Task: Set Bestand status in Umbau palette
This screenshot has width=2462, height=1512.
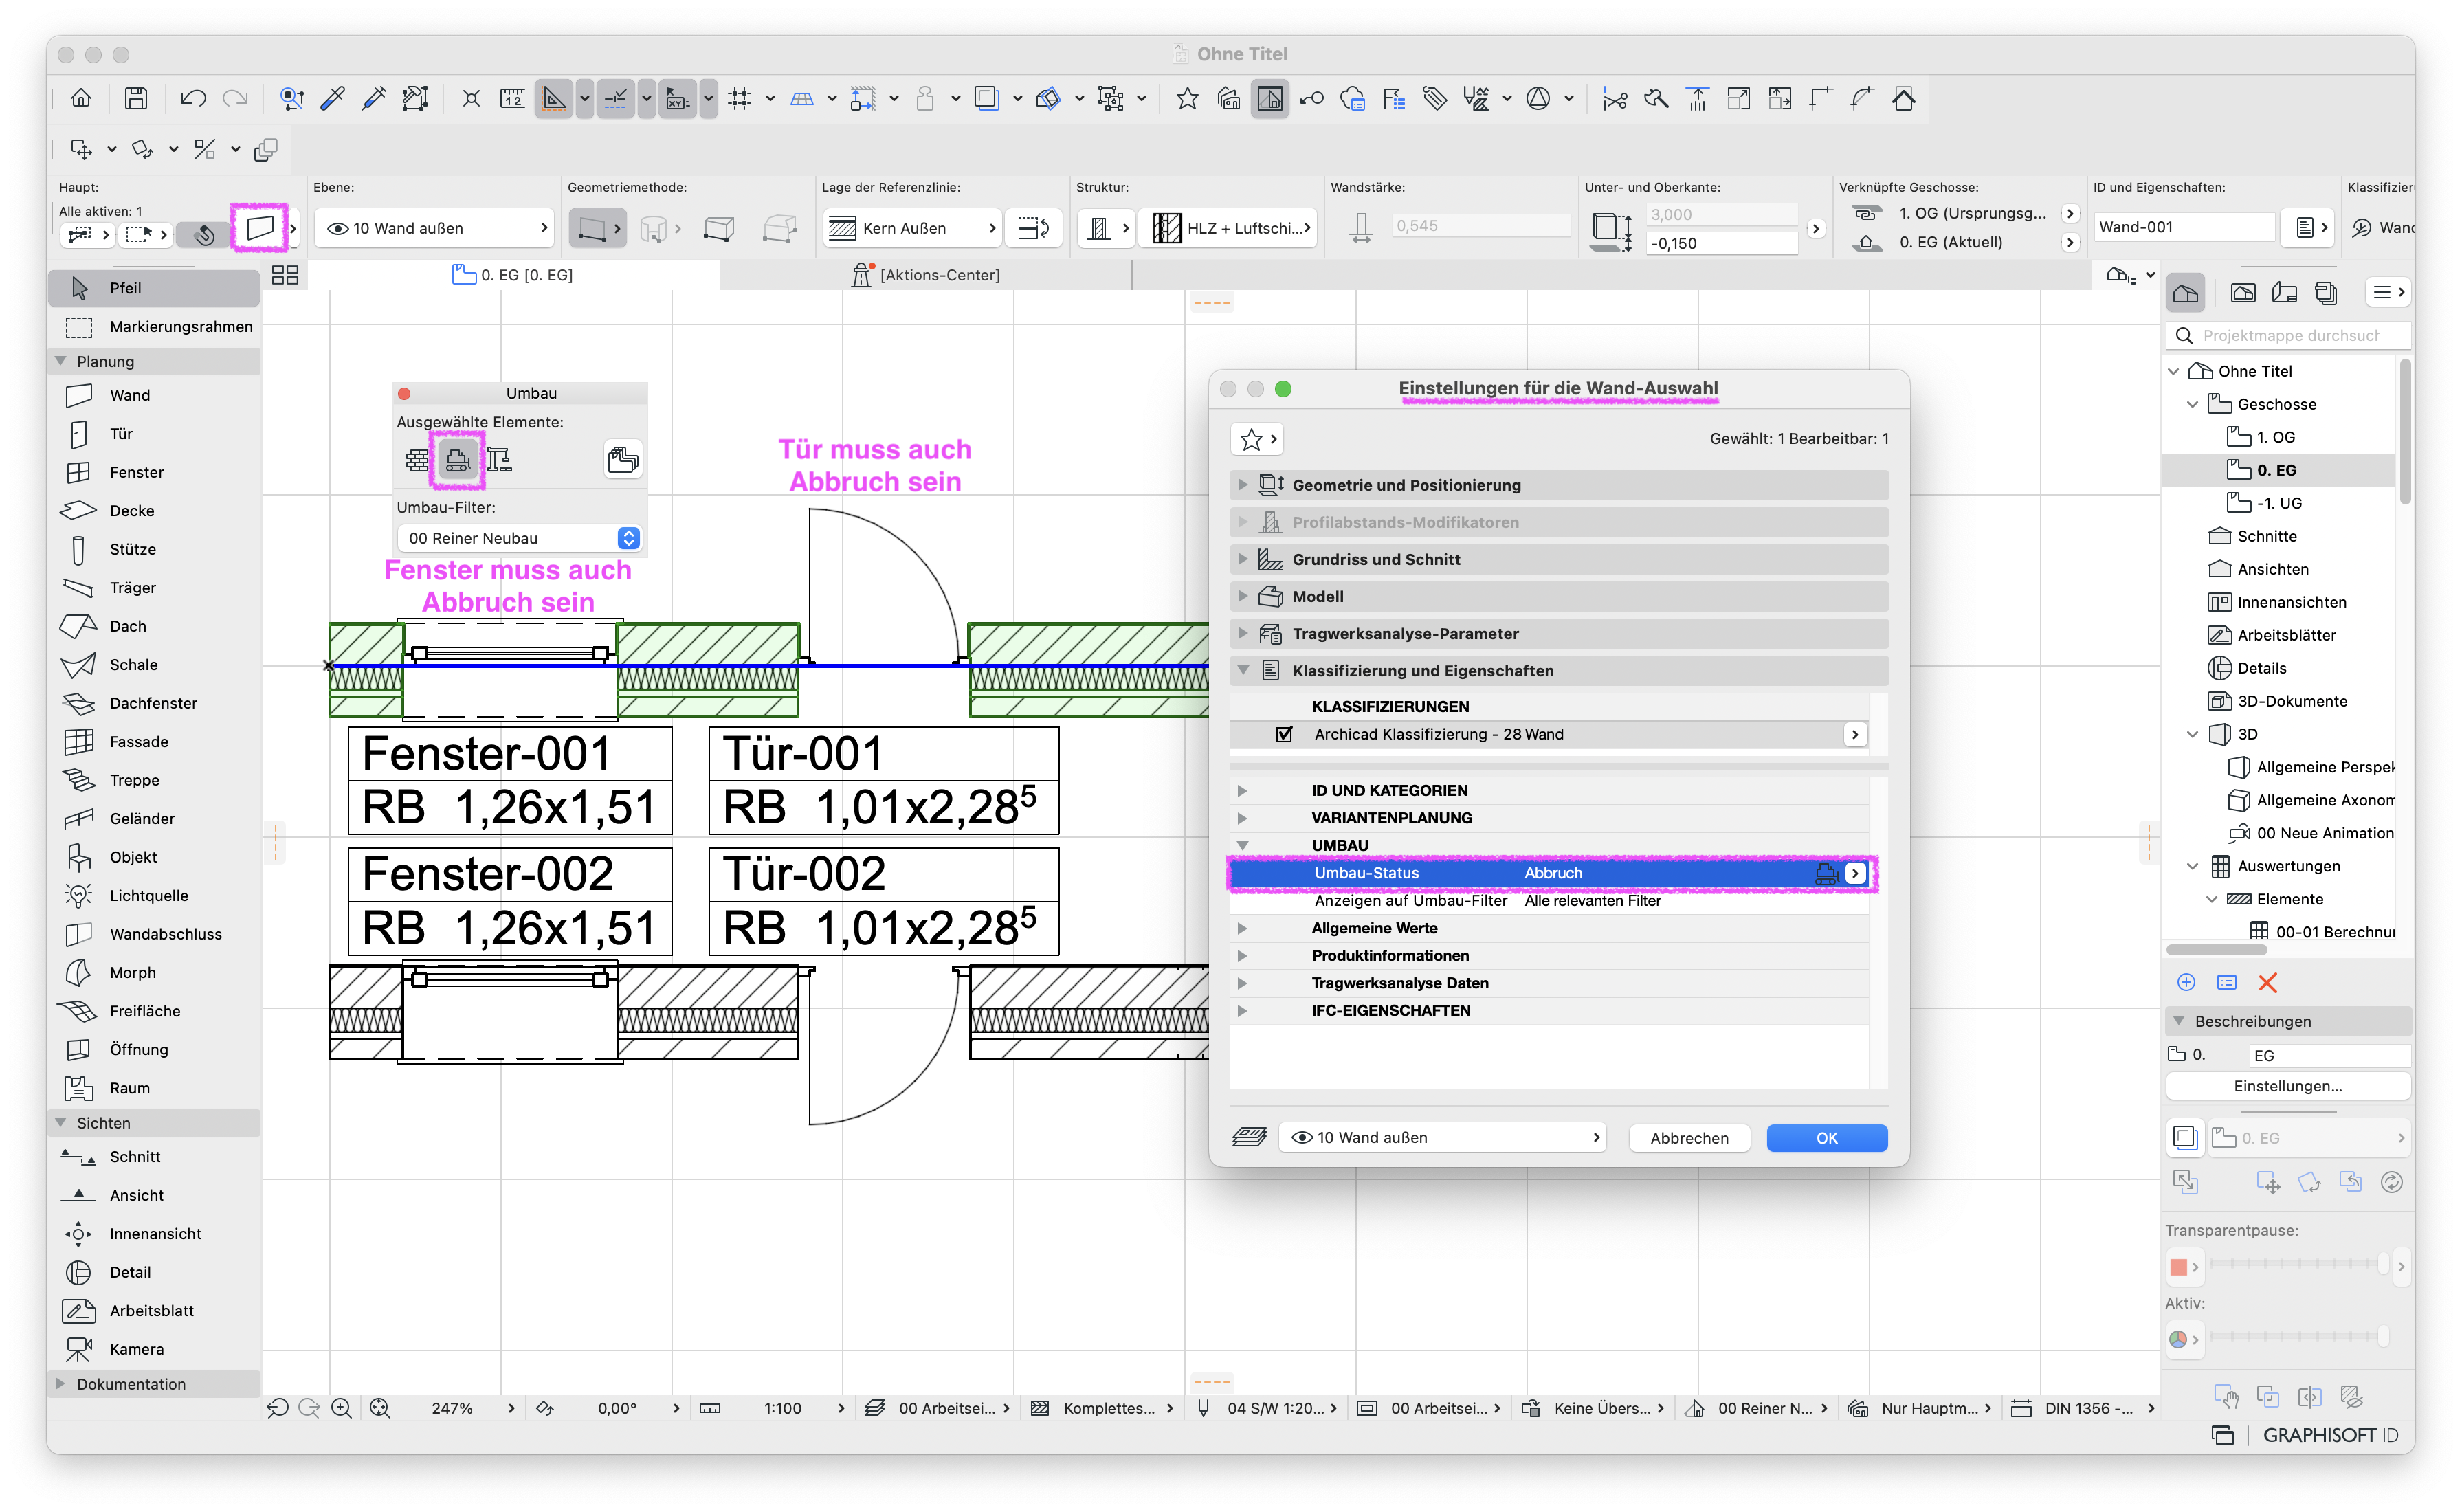Action: click(417, 460)
